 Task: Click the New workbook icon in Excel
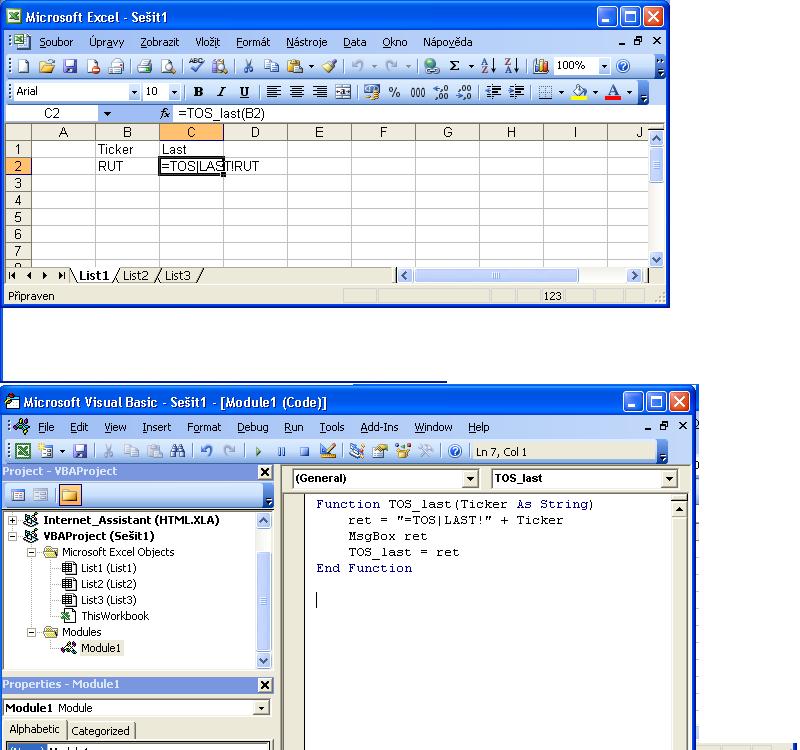click(23, 66)
